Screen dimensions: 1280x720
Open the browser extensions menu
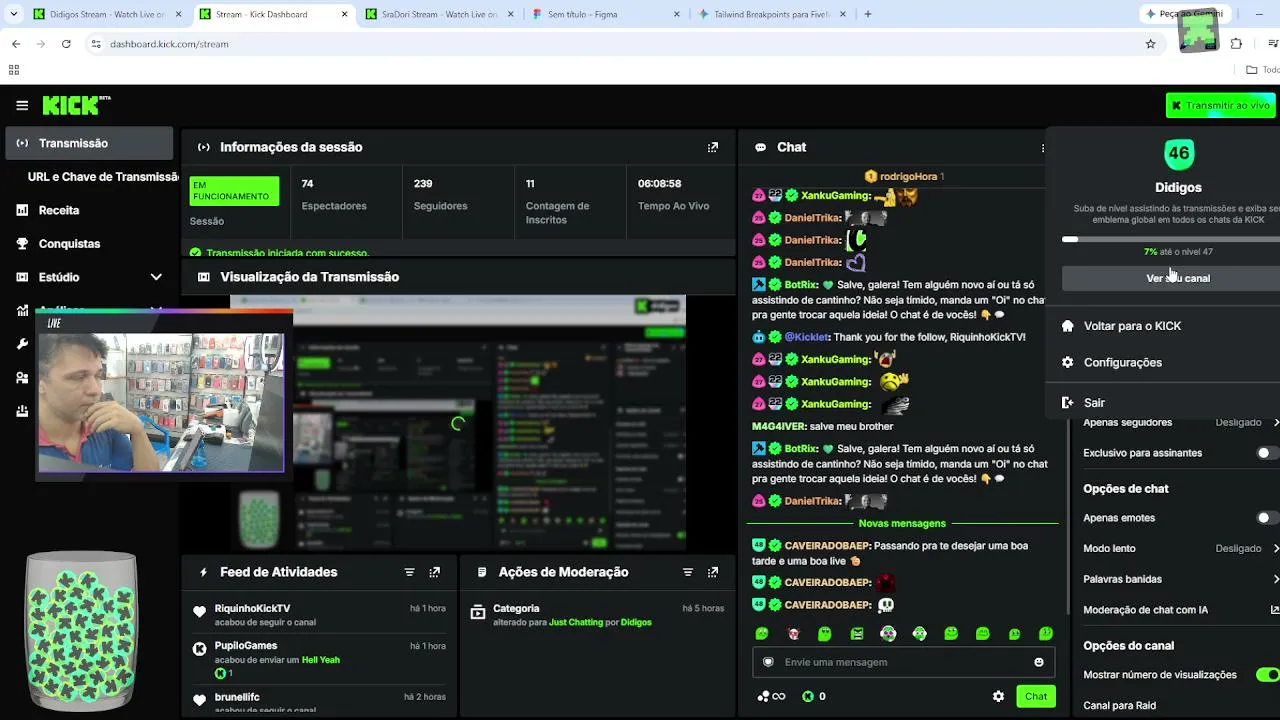[1237, 44]
